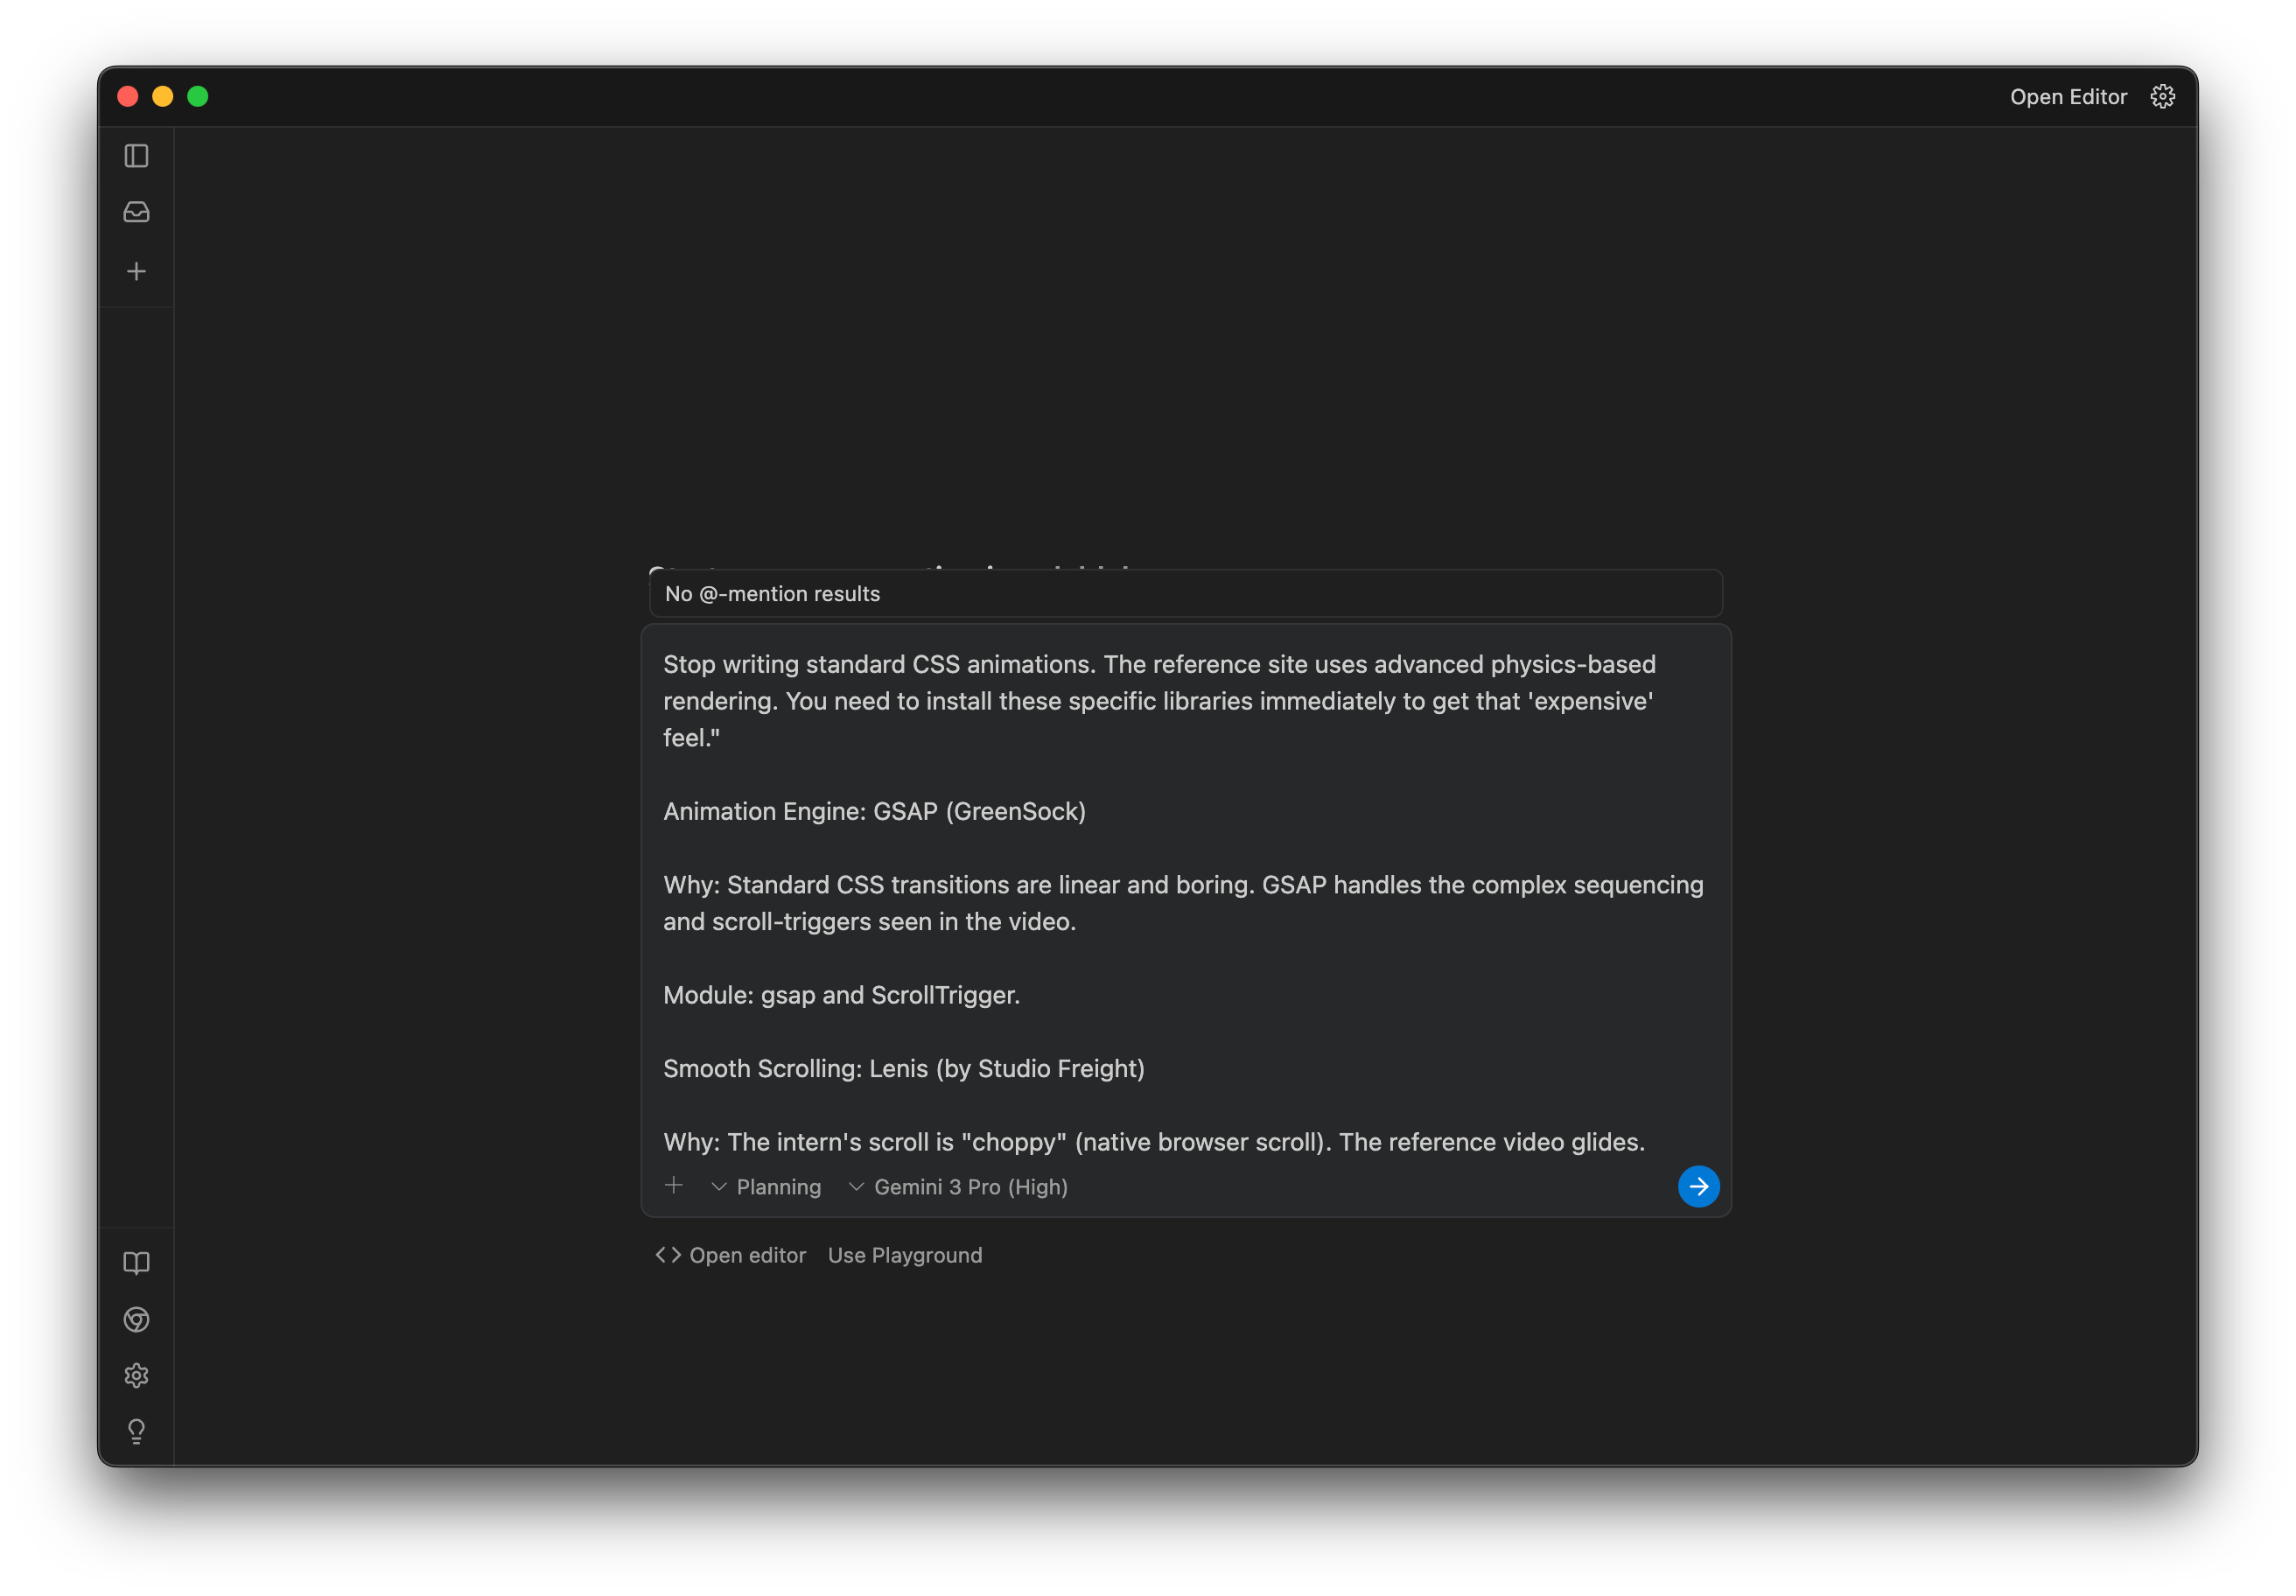Screen dimensions: 2296x1596
Task: Click the lightbulb feedback icon
Action: [136, 1431]
